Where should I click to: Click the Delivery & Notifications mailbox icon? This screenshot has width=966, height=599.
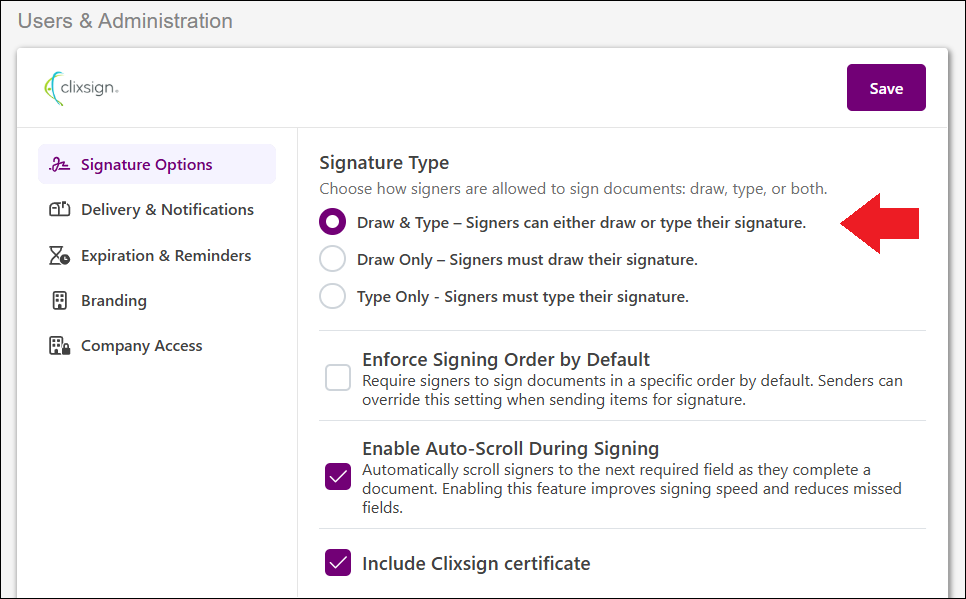tap(59, 210)
